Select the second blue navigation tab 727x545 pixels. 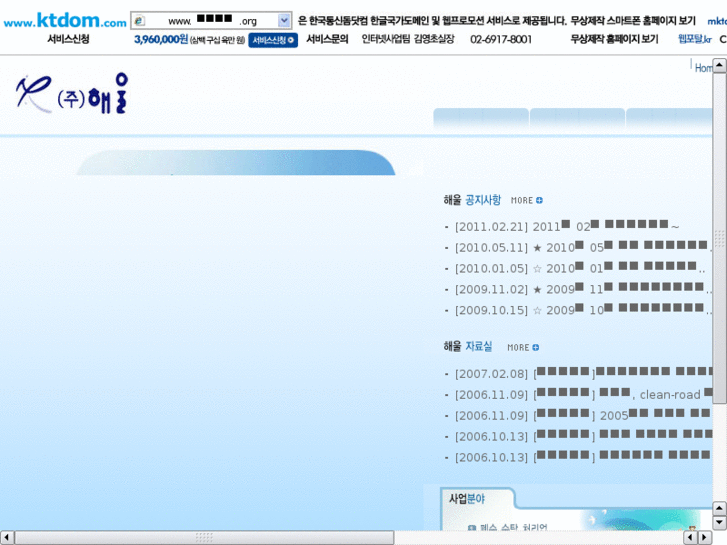pos(577,118)
